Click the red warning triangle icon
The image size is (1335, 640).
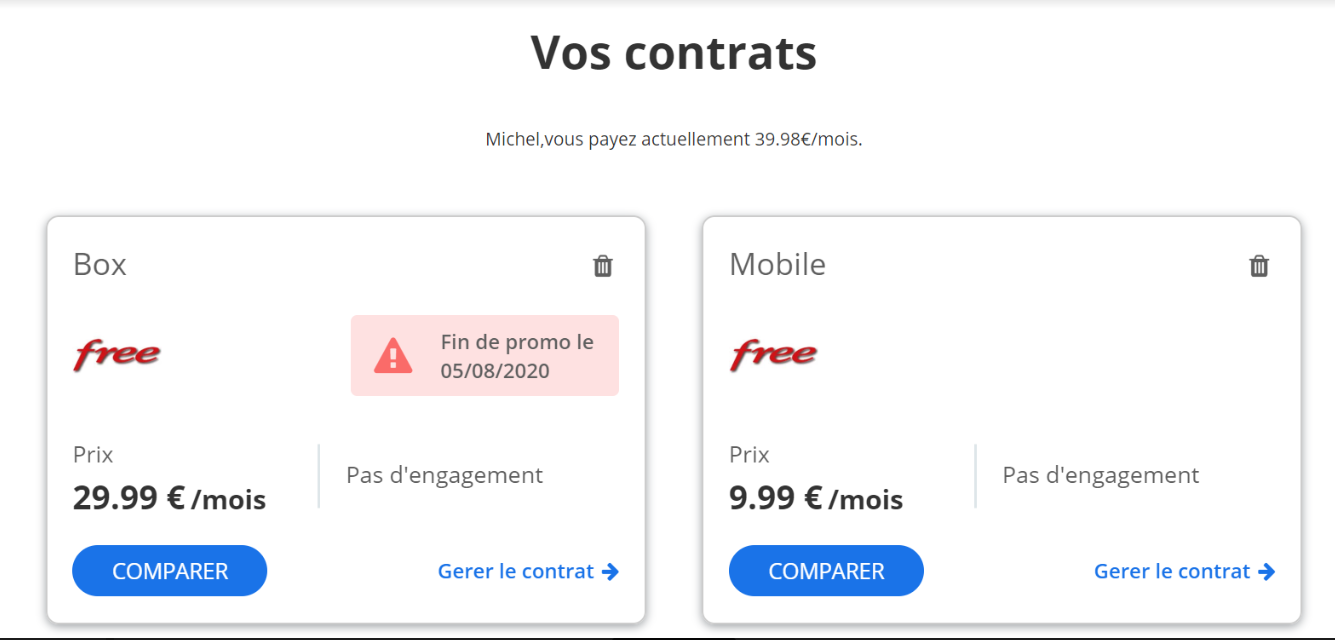[x=393, y=356]
